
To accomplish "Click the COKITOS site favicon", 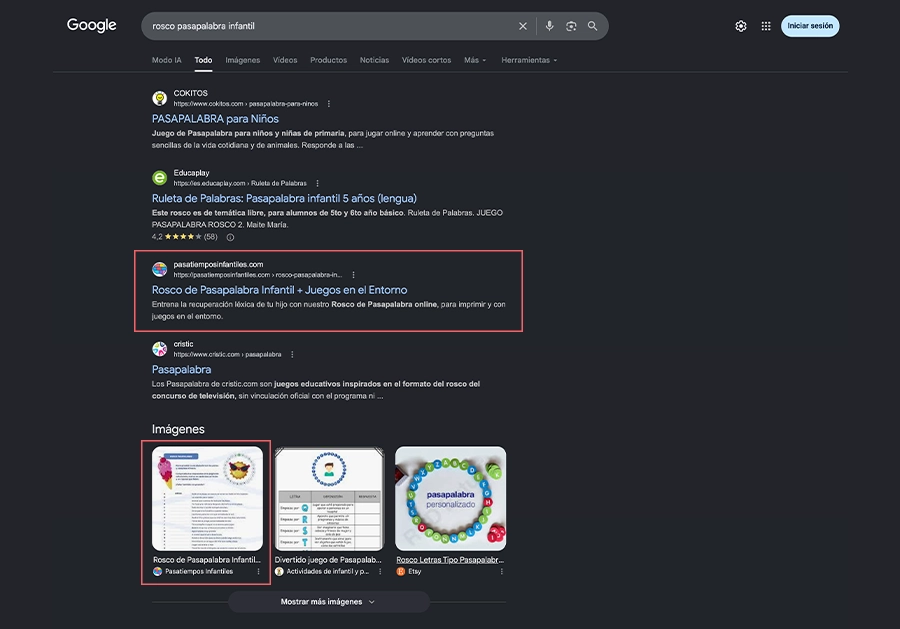I will (x=160, y=98).
